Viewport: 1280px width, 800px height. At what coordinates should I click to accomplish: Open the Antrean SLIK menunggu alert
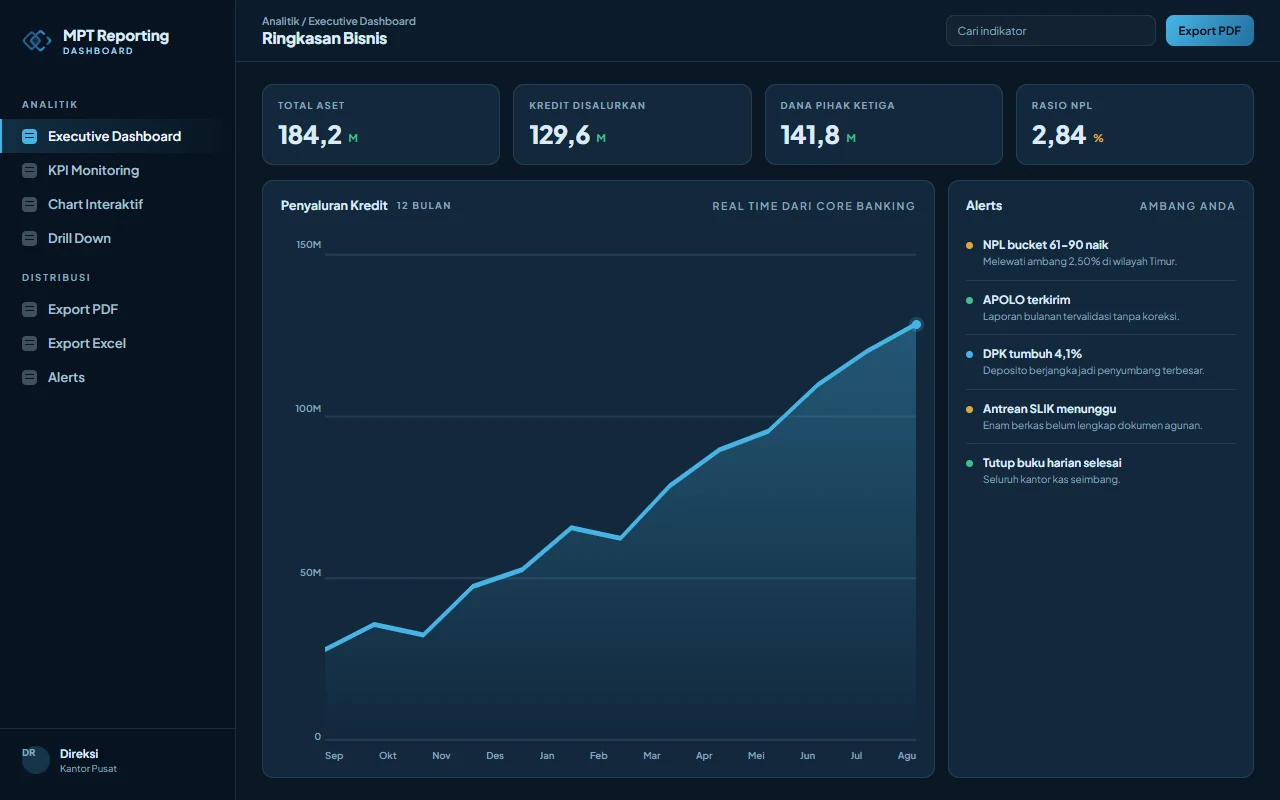pos(1100,417)
